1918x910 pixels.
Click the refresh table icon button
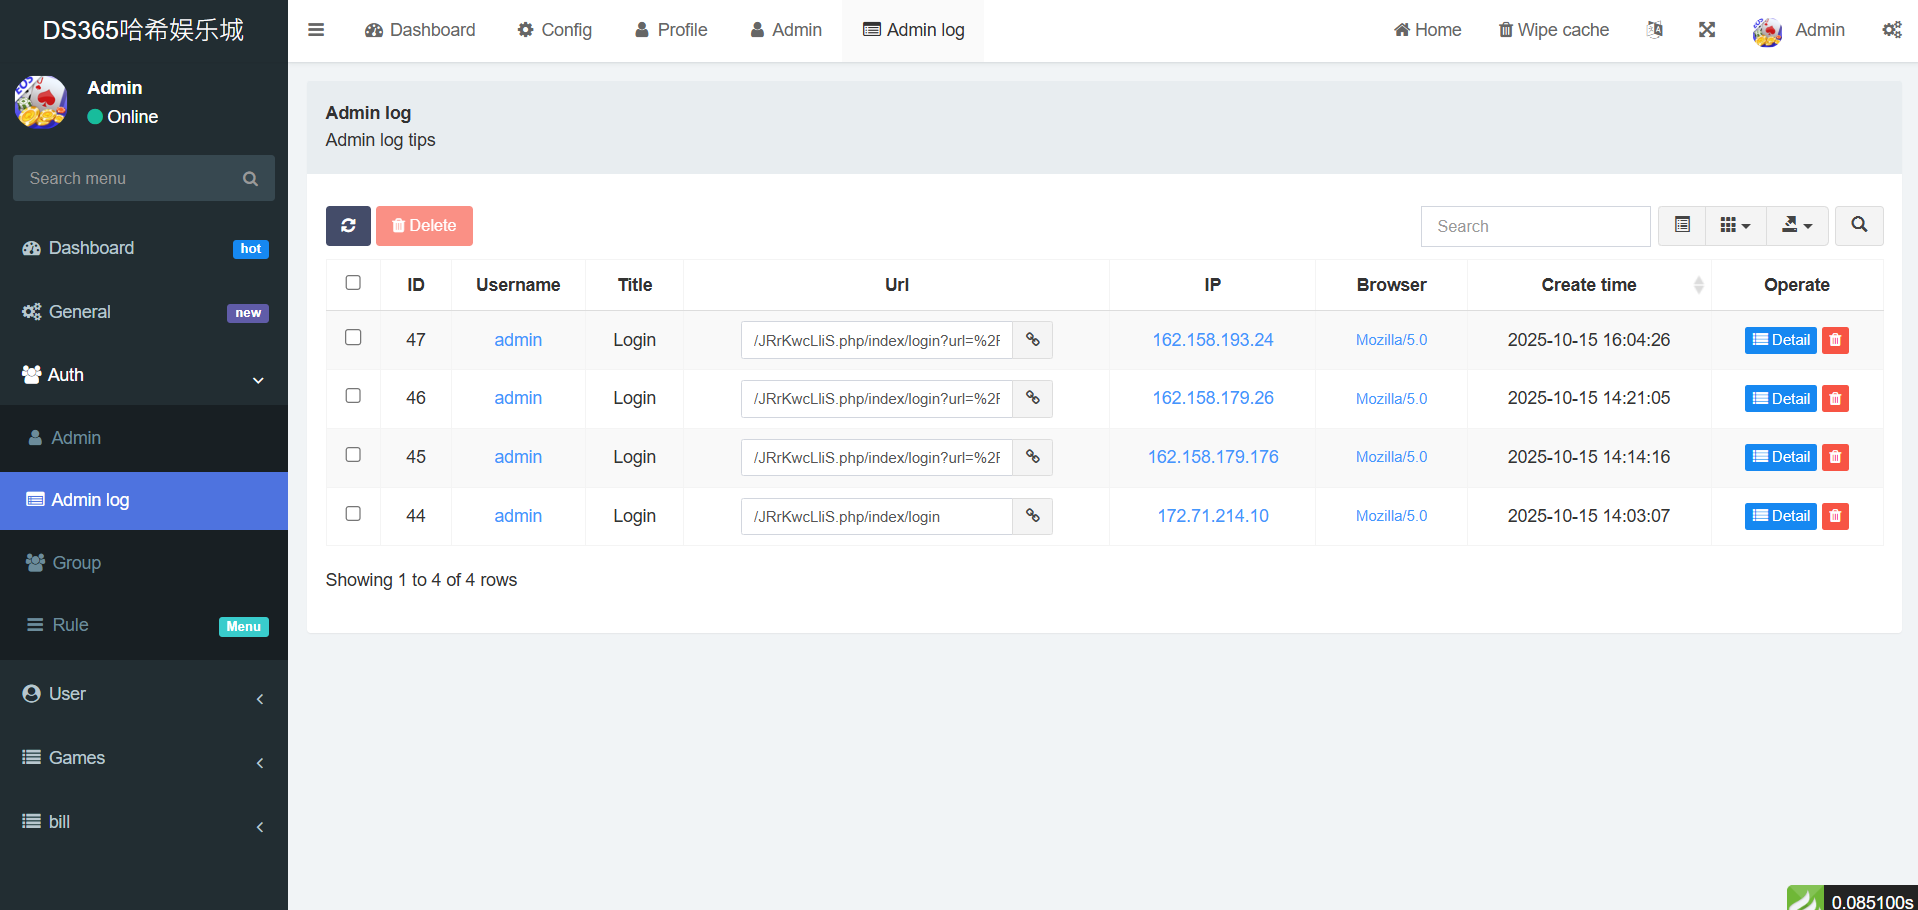click(348, 226)
